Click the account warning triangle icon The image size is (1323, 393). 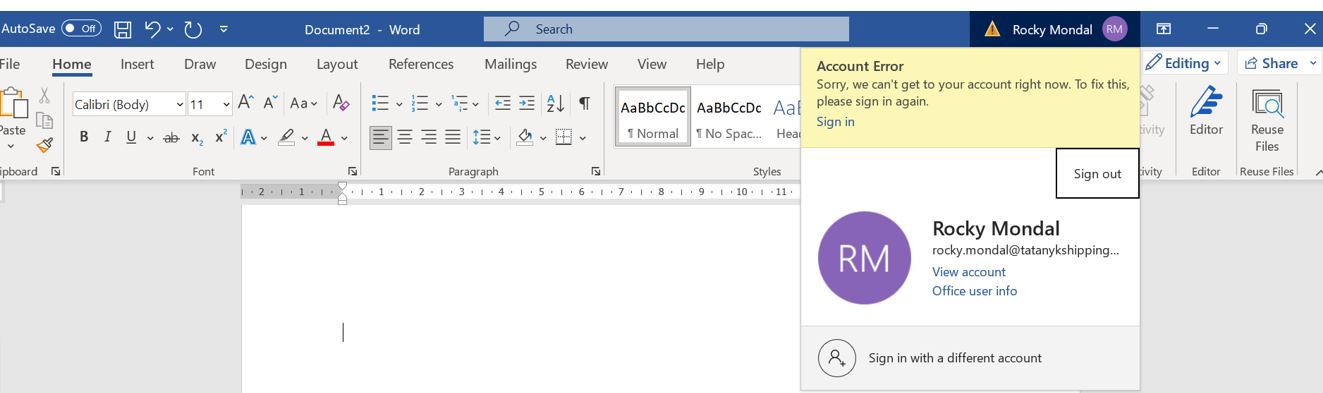(992, 29)
